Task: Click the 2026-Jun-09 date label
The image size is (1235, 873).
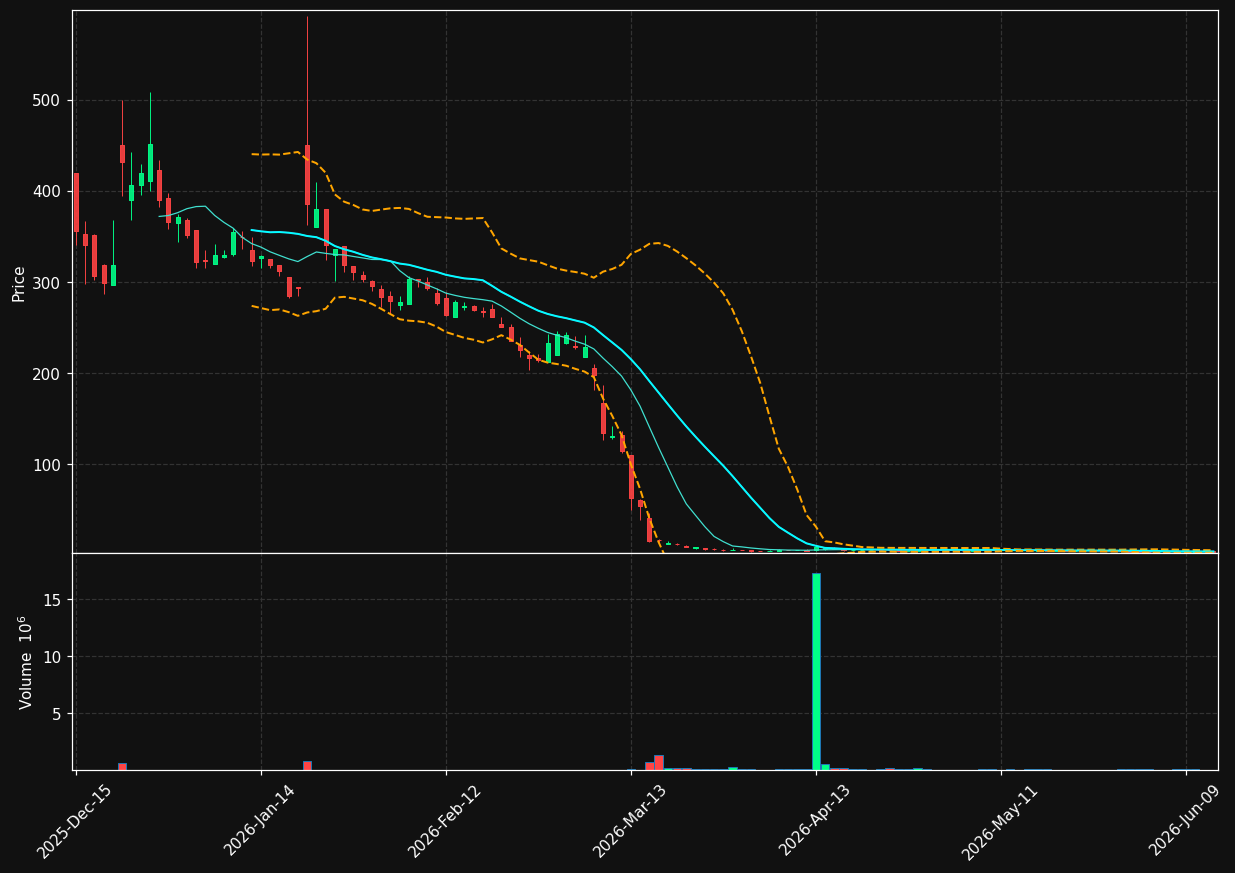Action: [x=1185, y=821]
